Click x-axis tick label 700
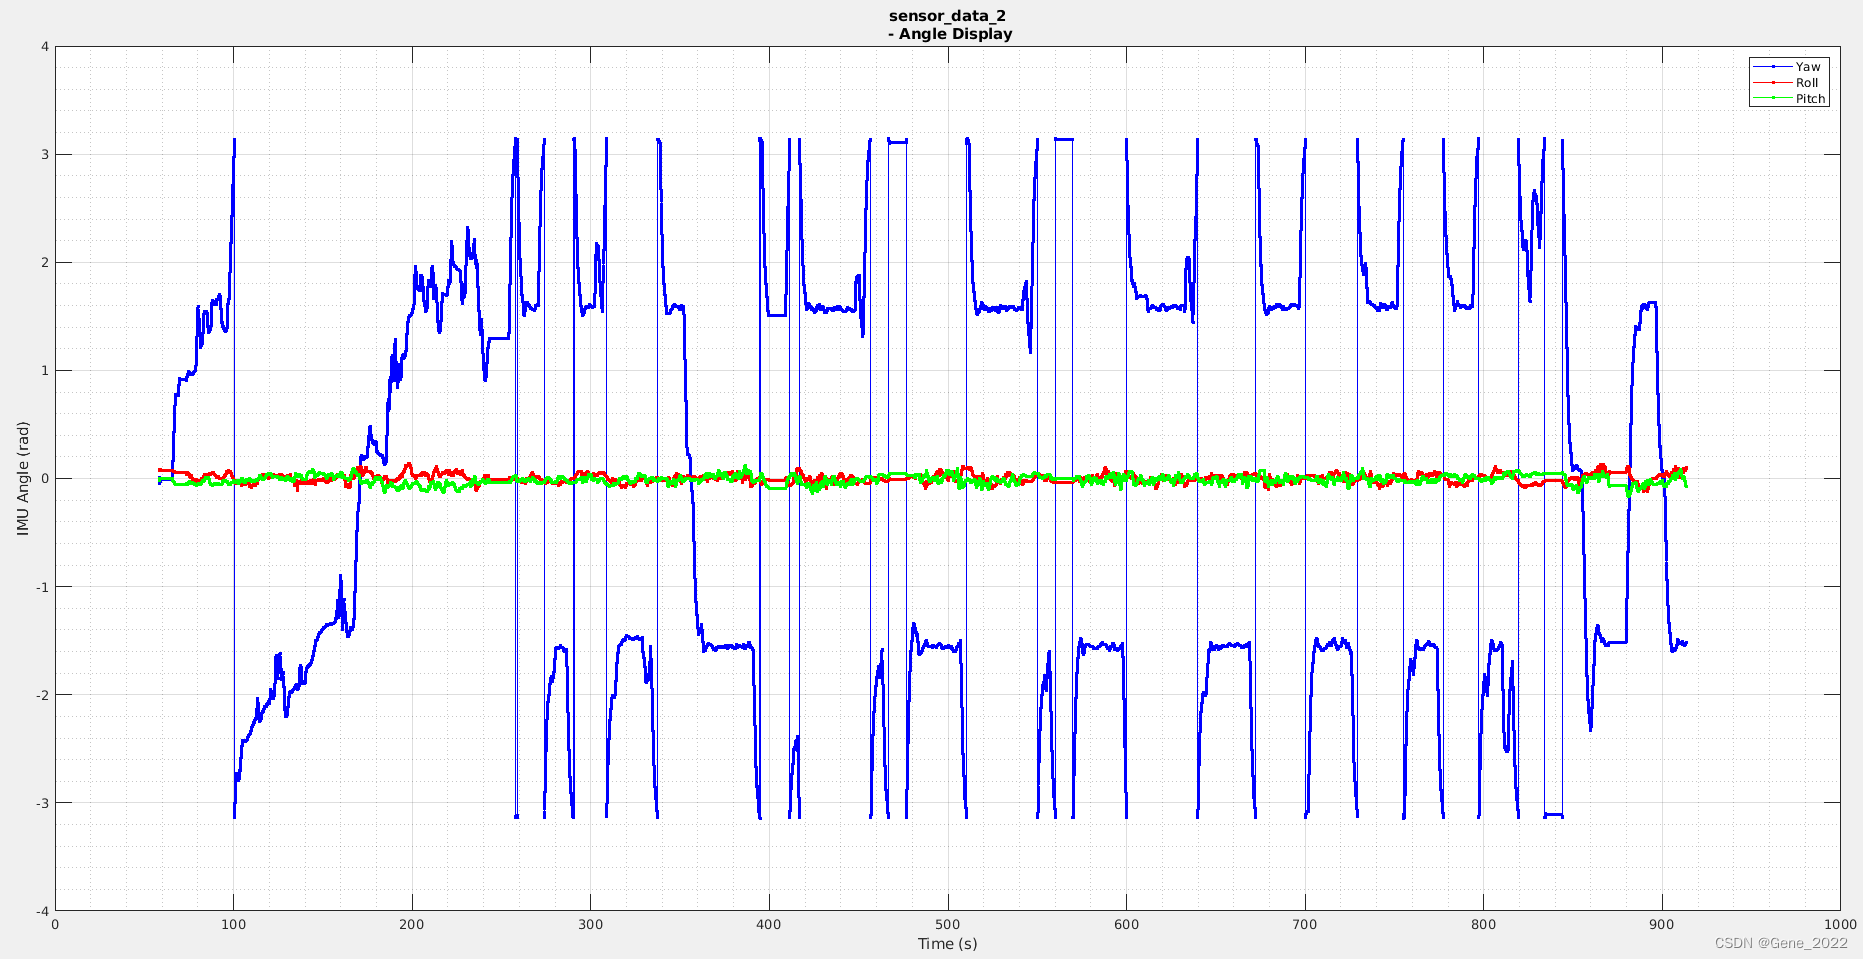 point(1304,925)
